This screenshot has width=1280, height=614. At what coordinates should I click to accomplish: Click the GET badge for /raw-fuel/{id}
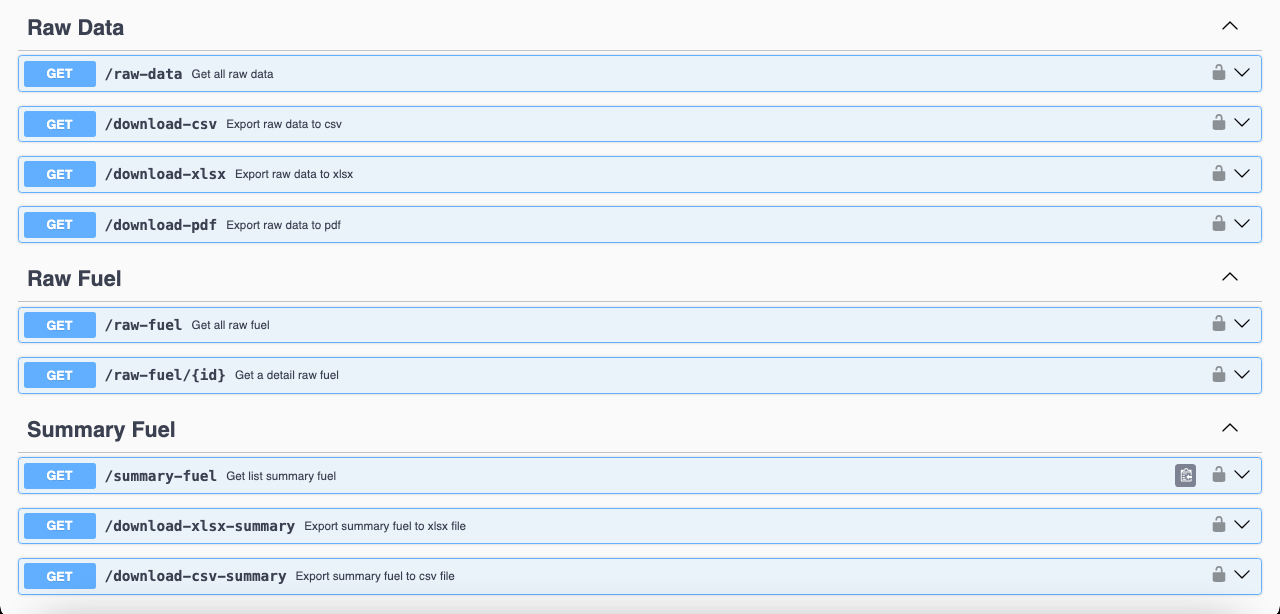60,375
